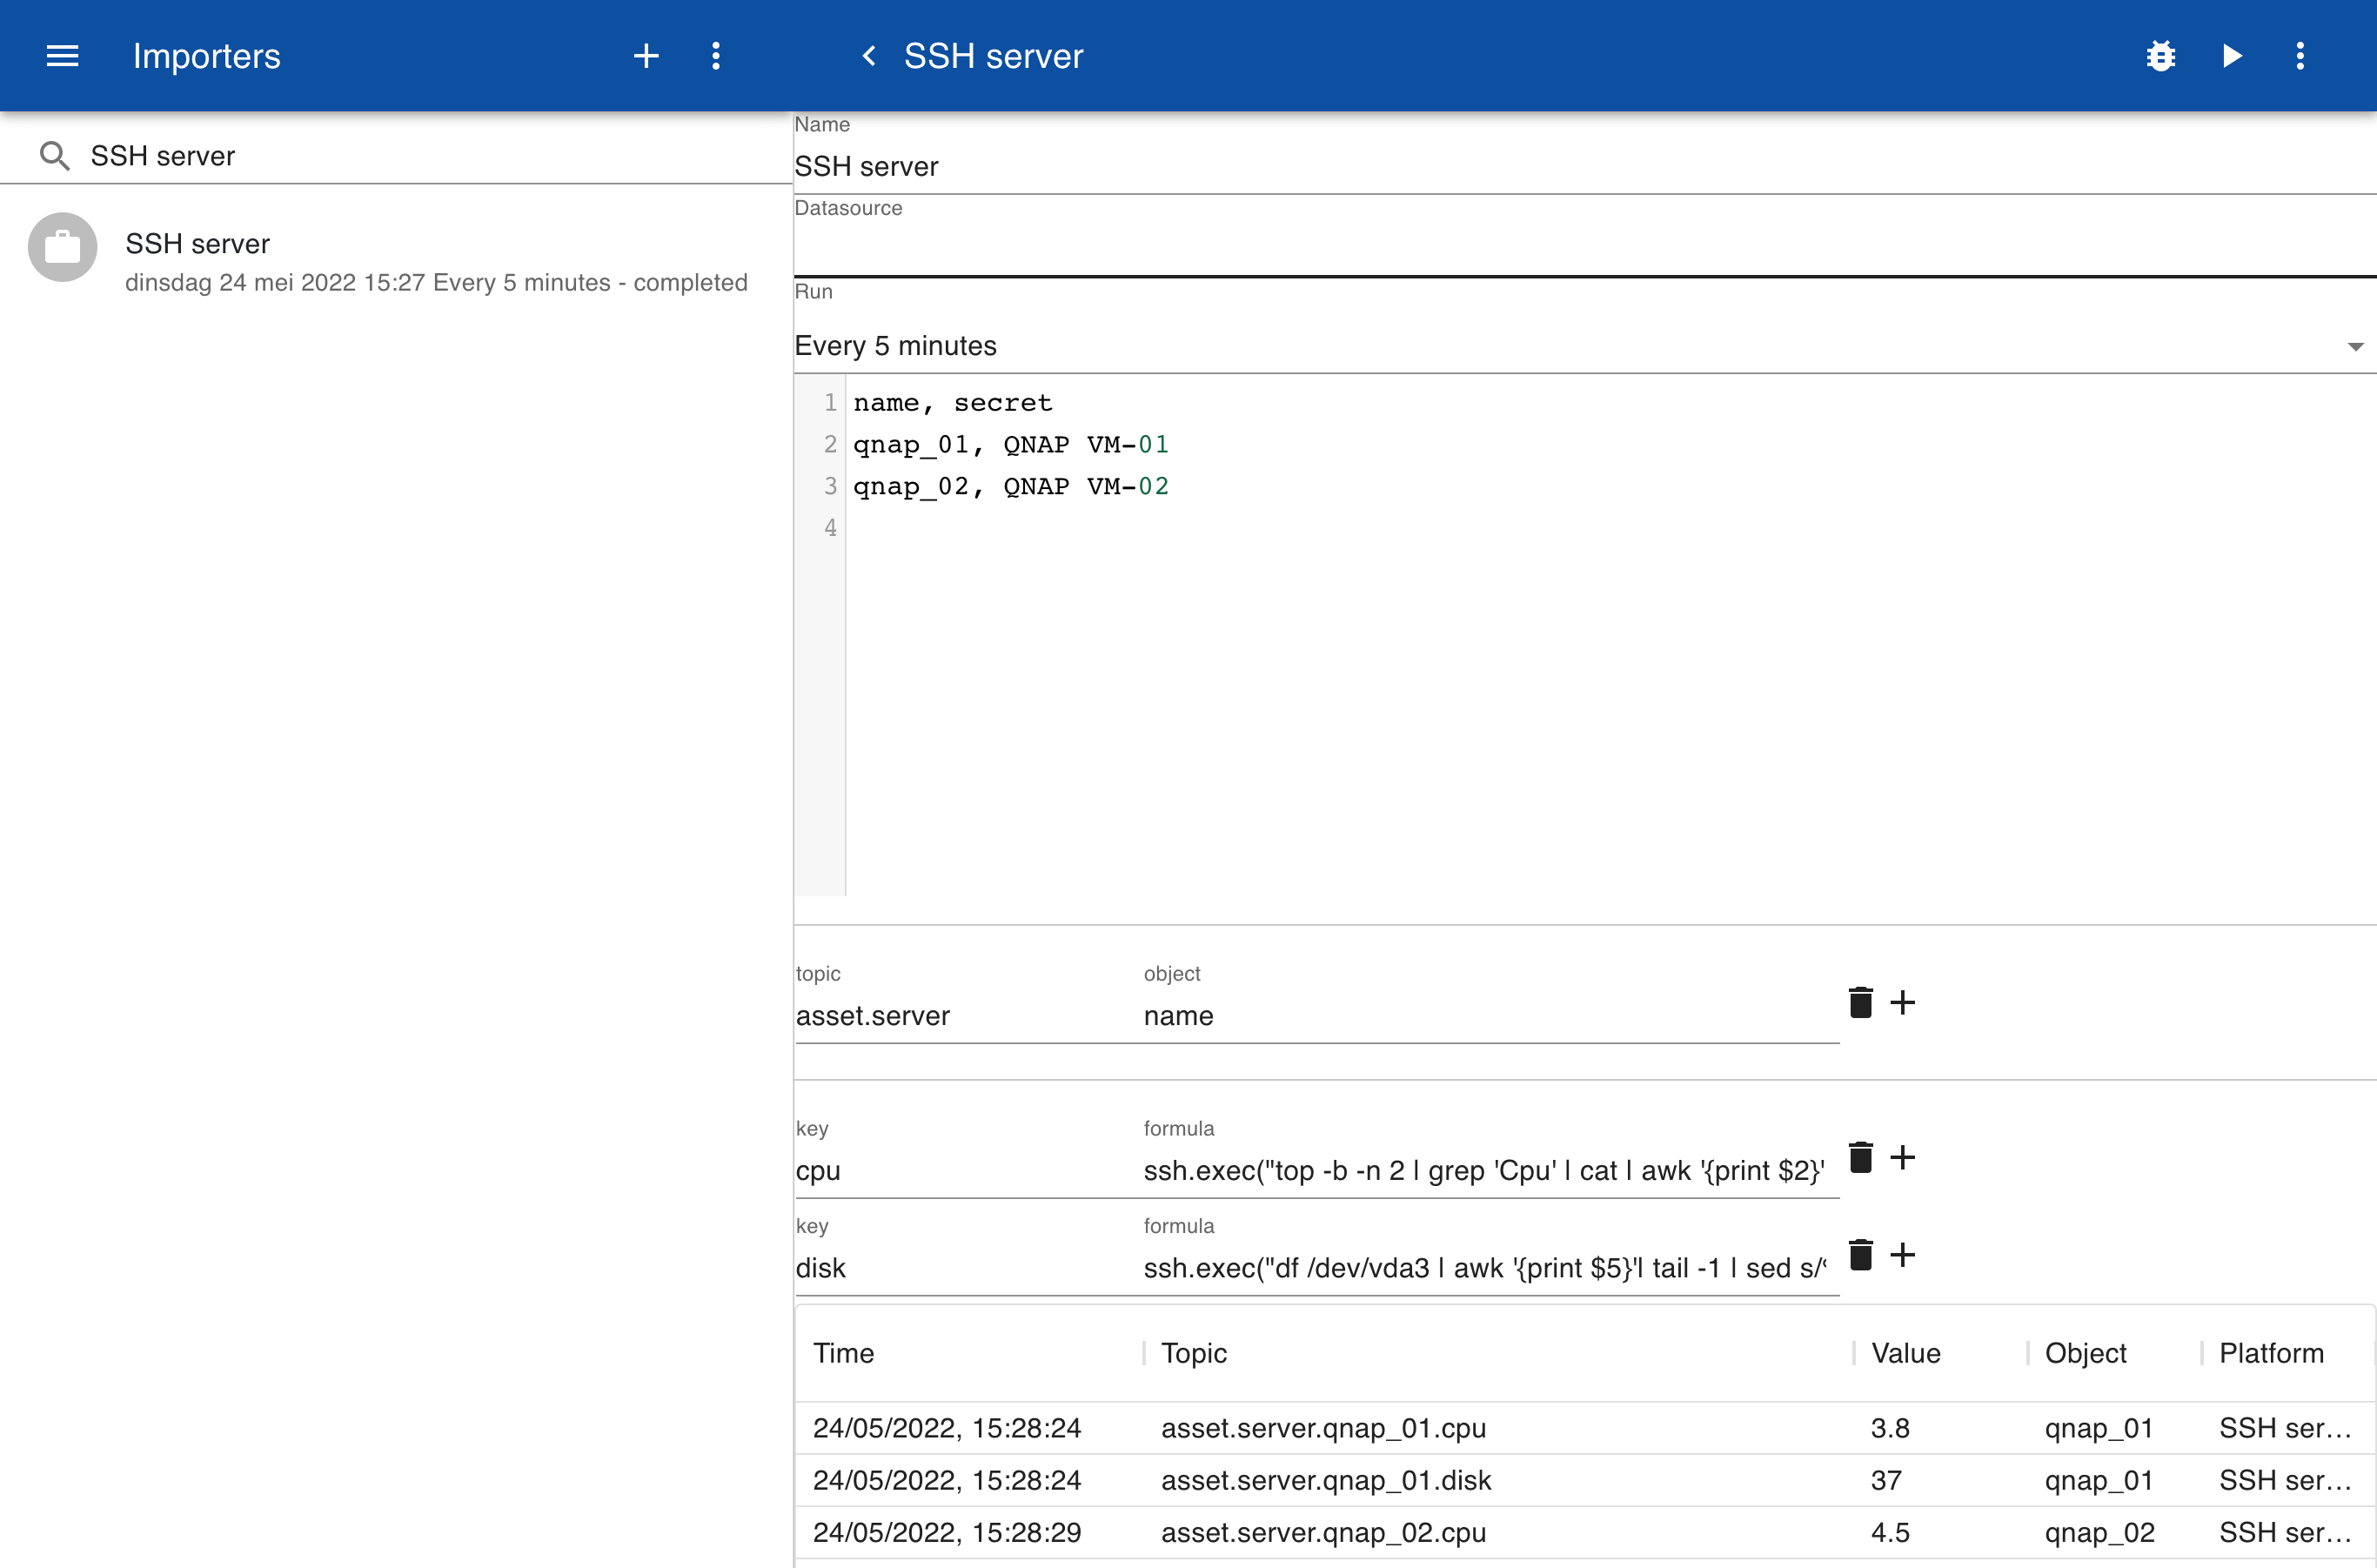The height and width of the screenshot is (1568, 2377).
Task: Open Importers list overflow menu
Action: 716,56
